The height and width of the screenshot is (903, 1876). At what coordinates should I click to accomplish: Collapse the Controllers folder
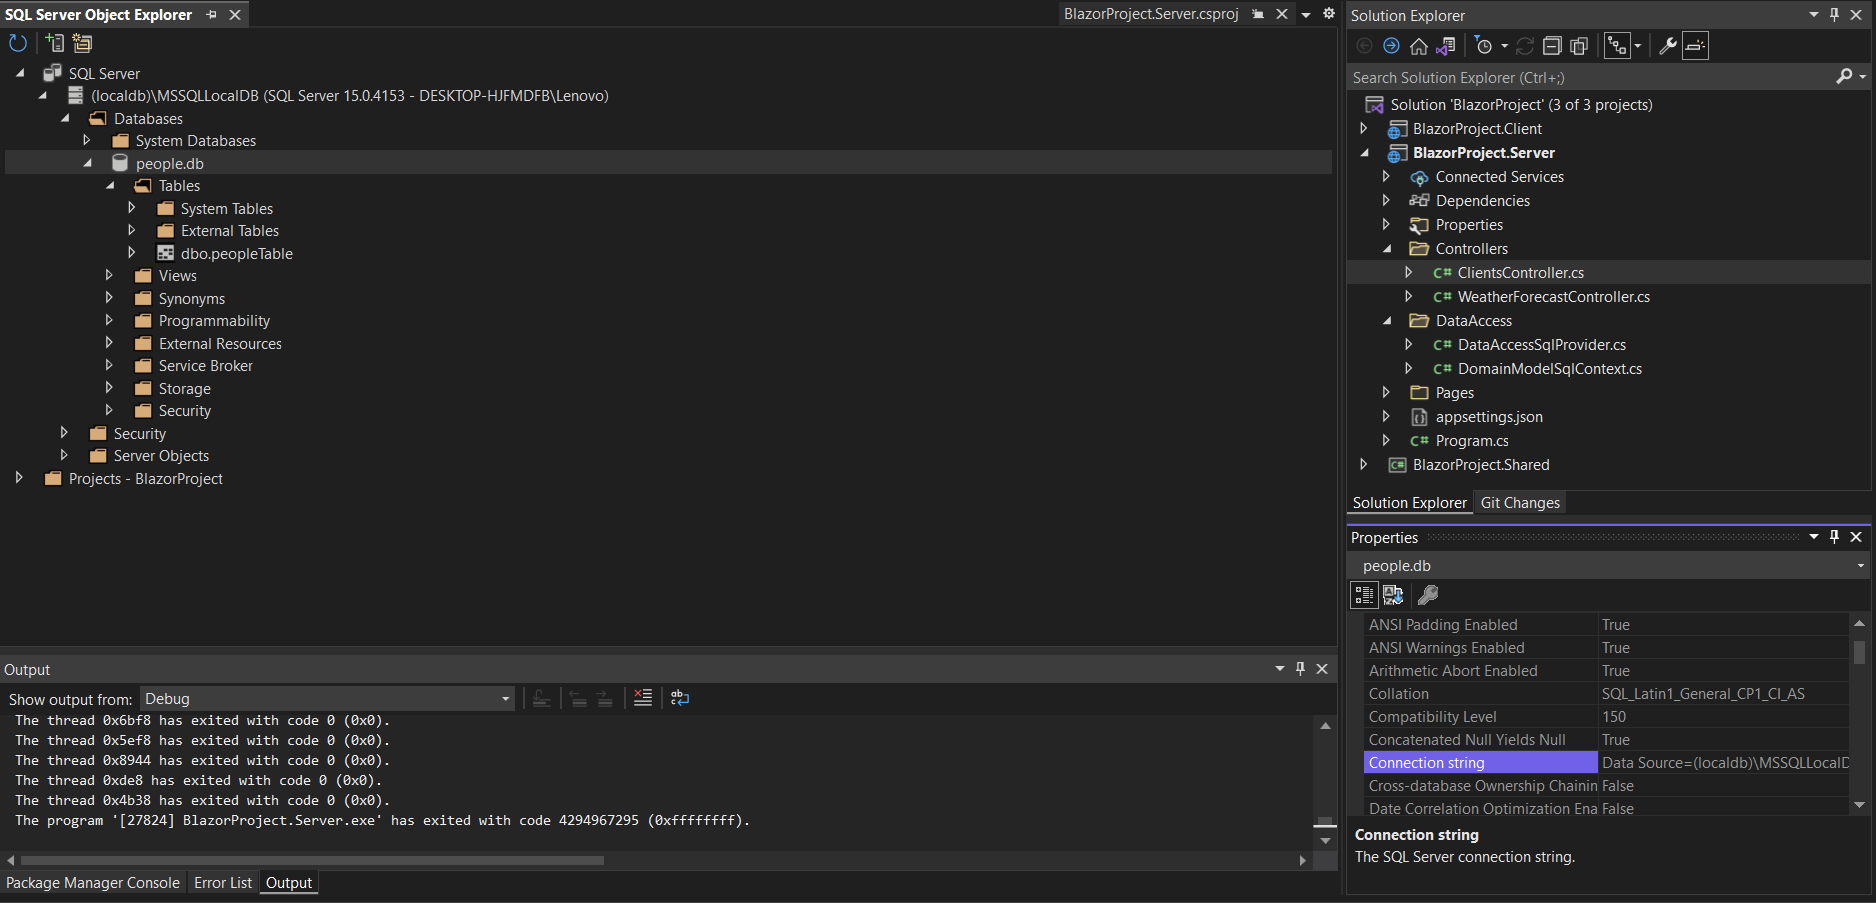point(1387,249)
